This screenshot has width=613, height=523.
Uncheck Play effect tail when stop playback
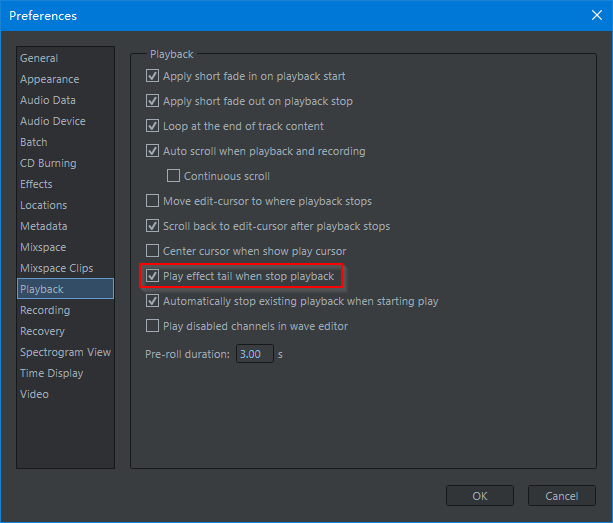[152, 276]
